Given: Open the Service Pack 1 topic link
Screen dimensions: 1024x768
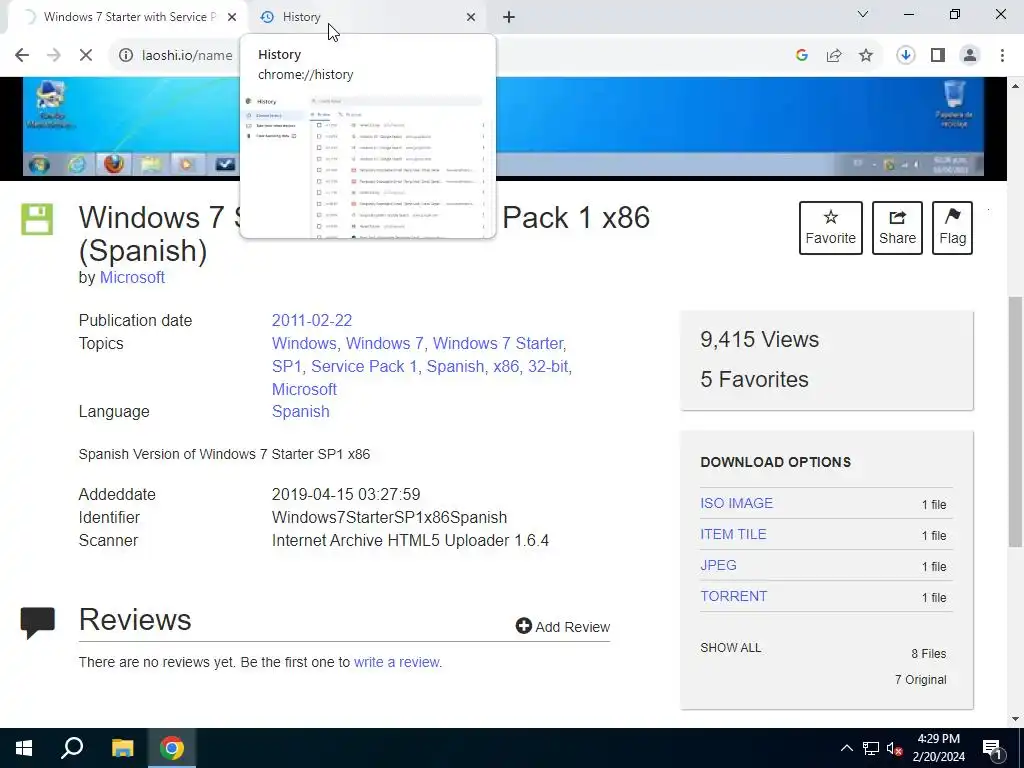Looking at the screenshot, I should click(x=364, y=366).
